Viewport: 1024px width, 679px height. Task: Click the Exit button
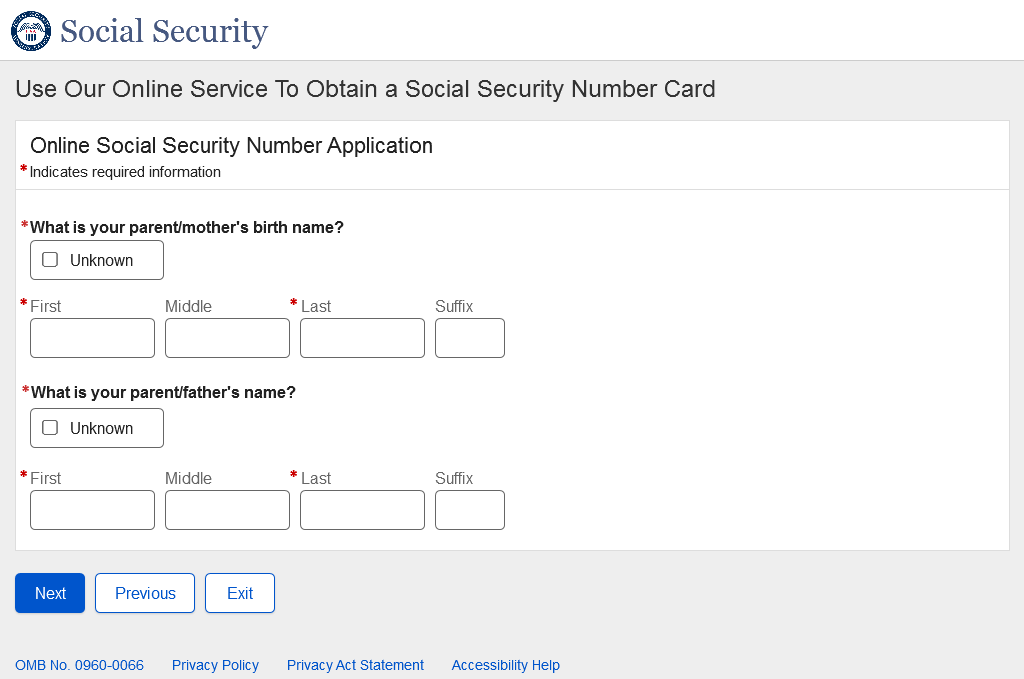click(x=240, y=593)
